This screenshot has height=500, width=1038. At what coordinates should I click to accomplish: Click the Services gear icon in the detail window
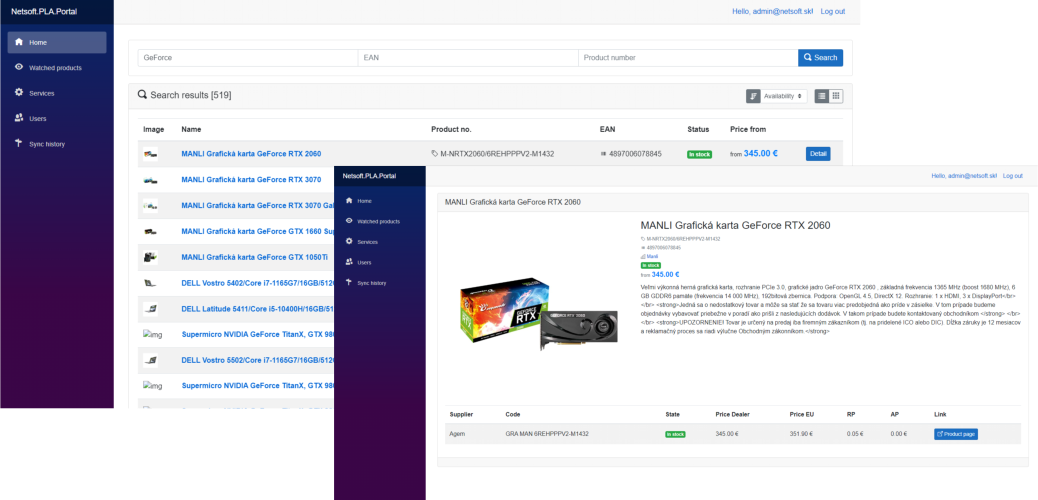pos(349,241)
